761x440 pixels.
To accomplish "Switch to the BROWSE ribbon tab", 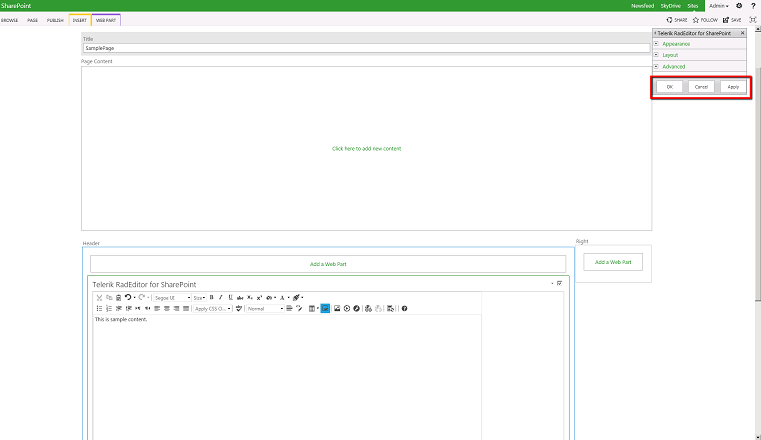I will [x=9, y=20].
